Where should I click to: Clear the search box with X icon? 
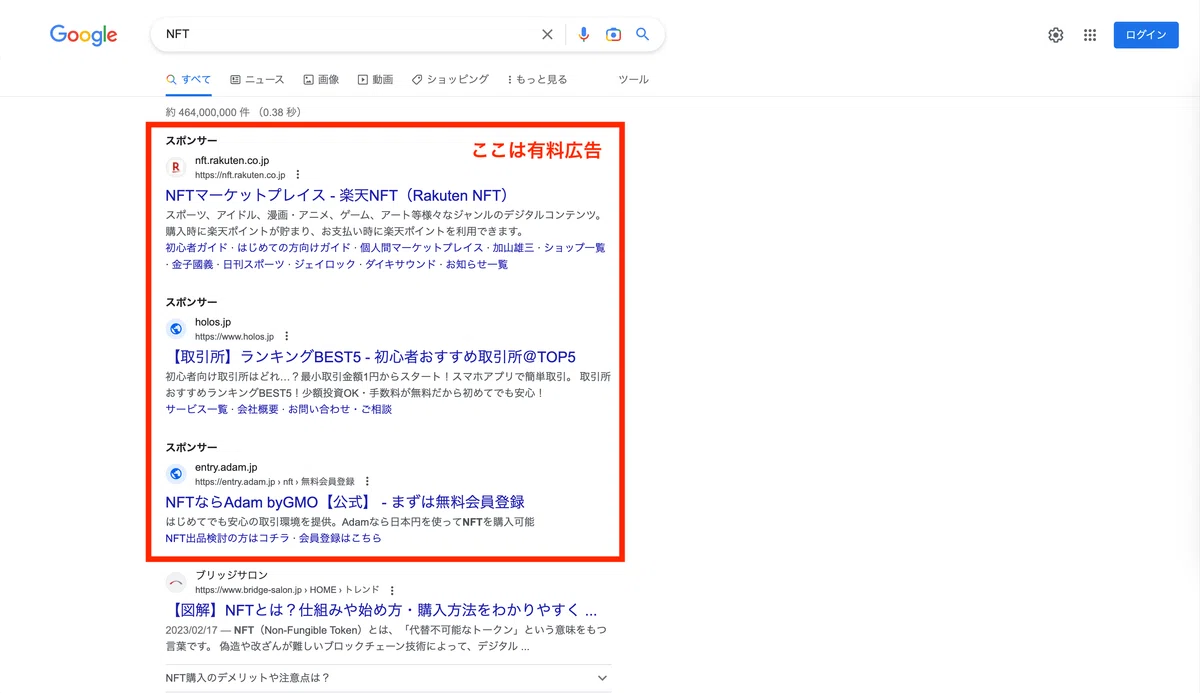click(547, 34)
